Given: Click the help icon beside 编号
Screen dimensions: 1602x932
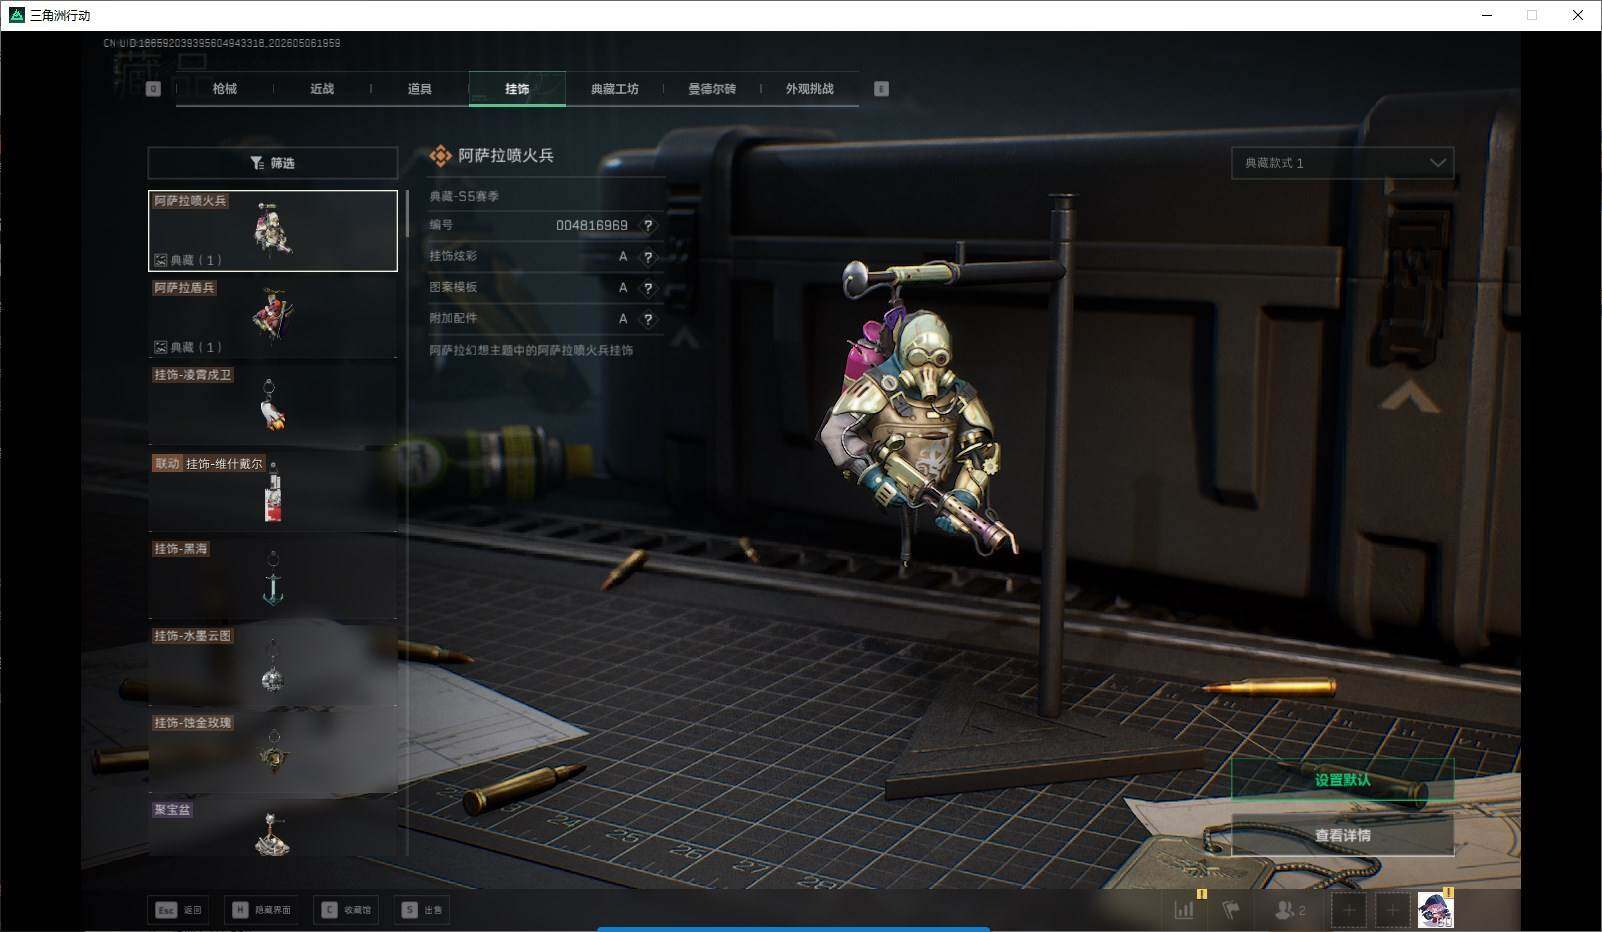Looking at the screenshot, I should tap(648, 226).
